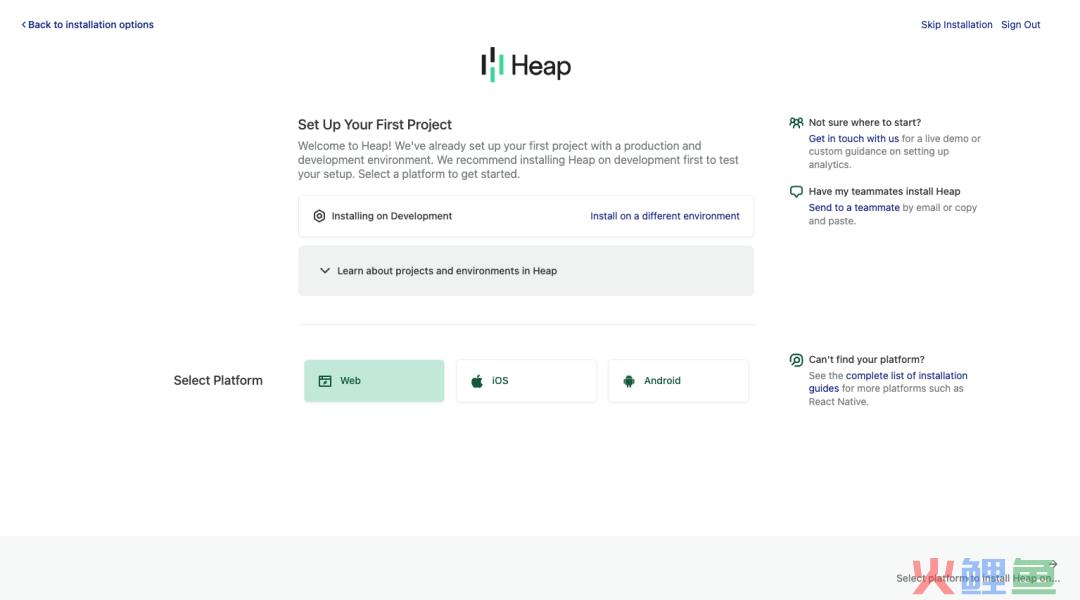Click Send to a teammate link
This screenshot has height=600, width=1080.
coord(854,207)
